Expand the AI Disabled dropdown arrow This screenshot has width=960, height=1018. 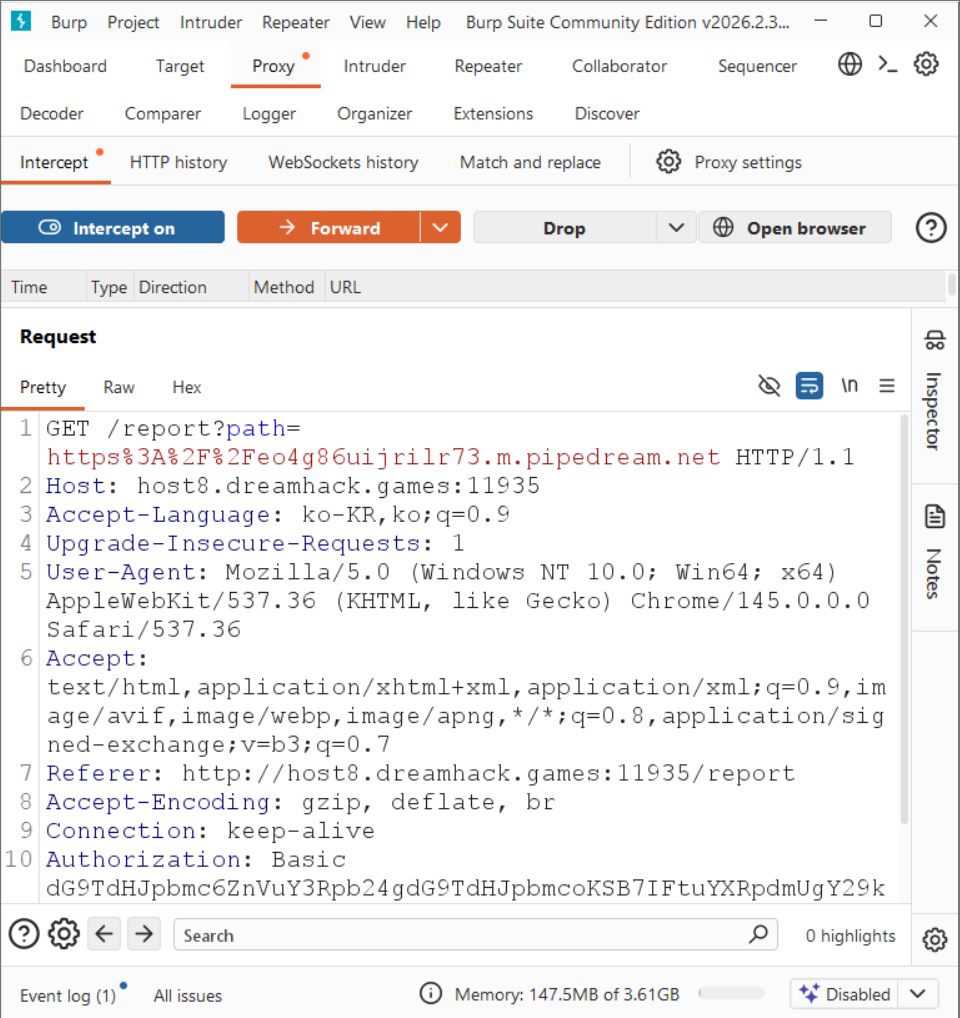918,993
